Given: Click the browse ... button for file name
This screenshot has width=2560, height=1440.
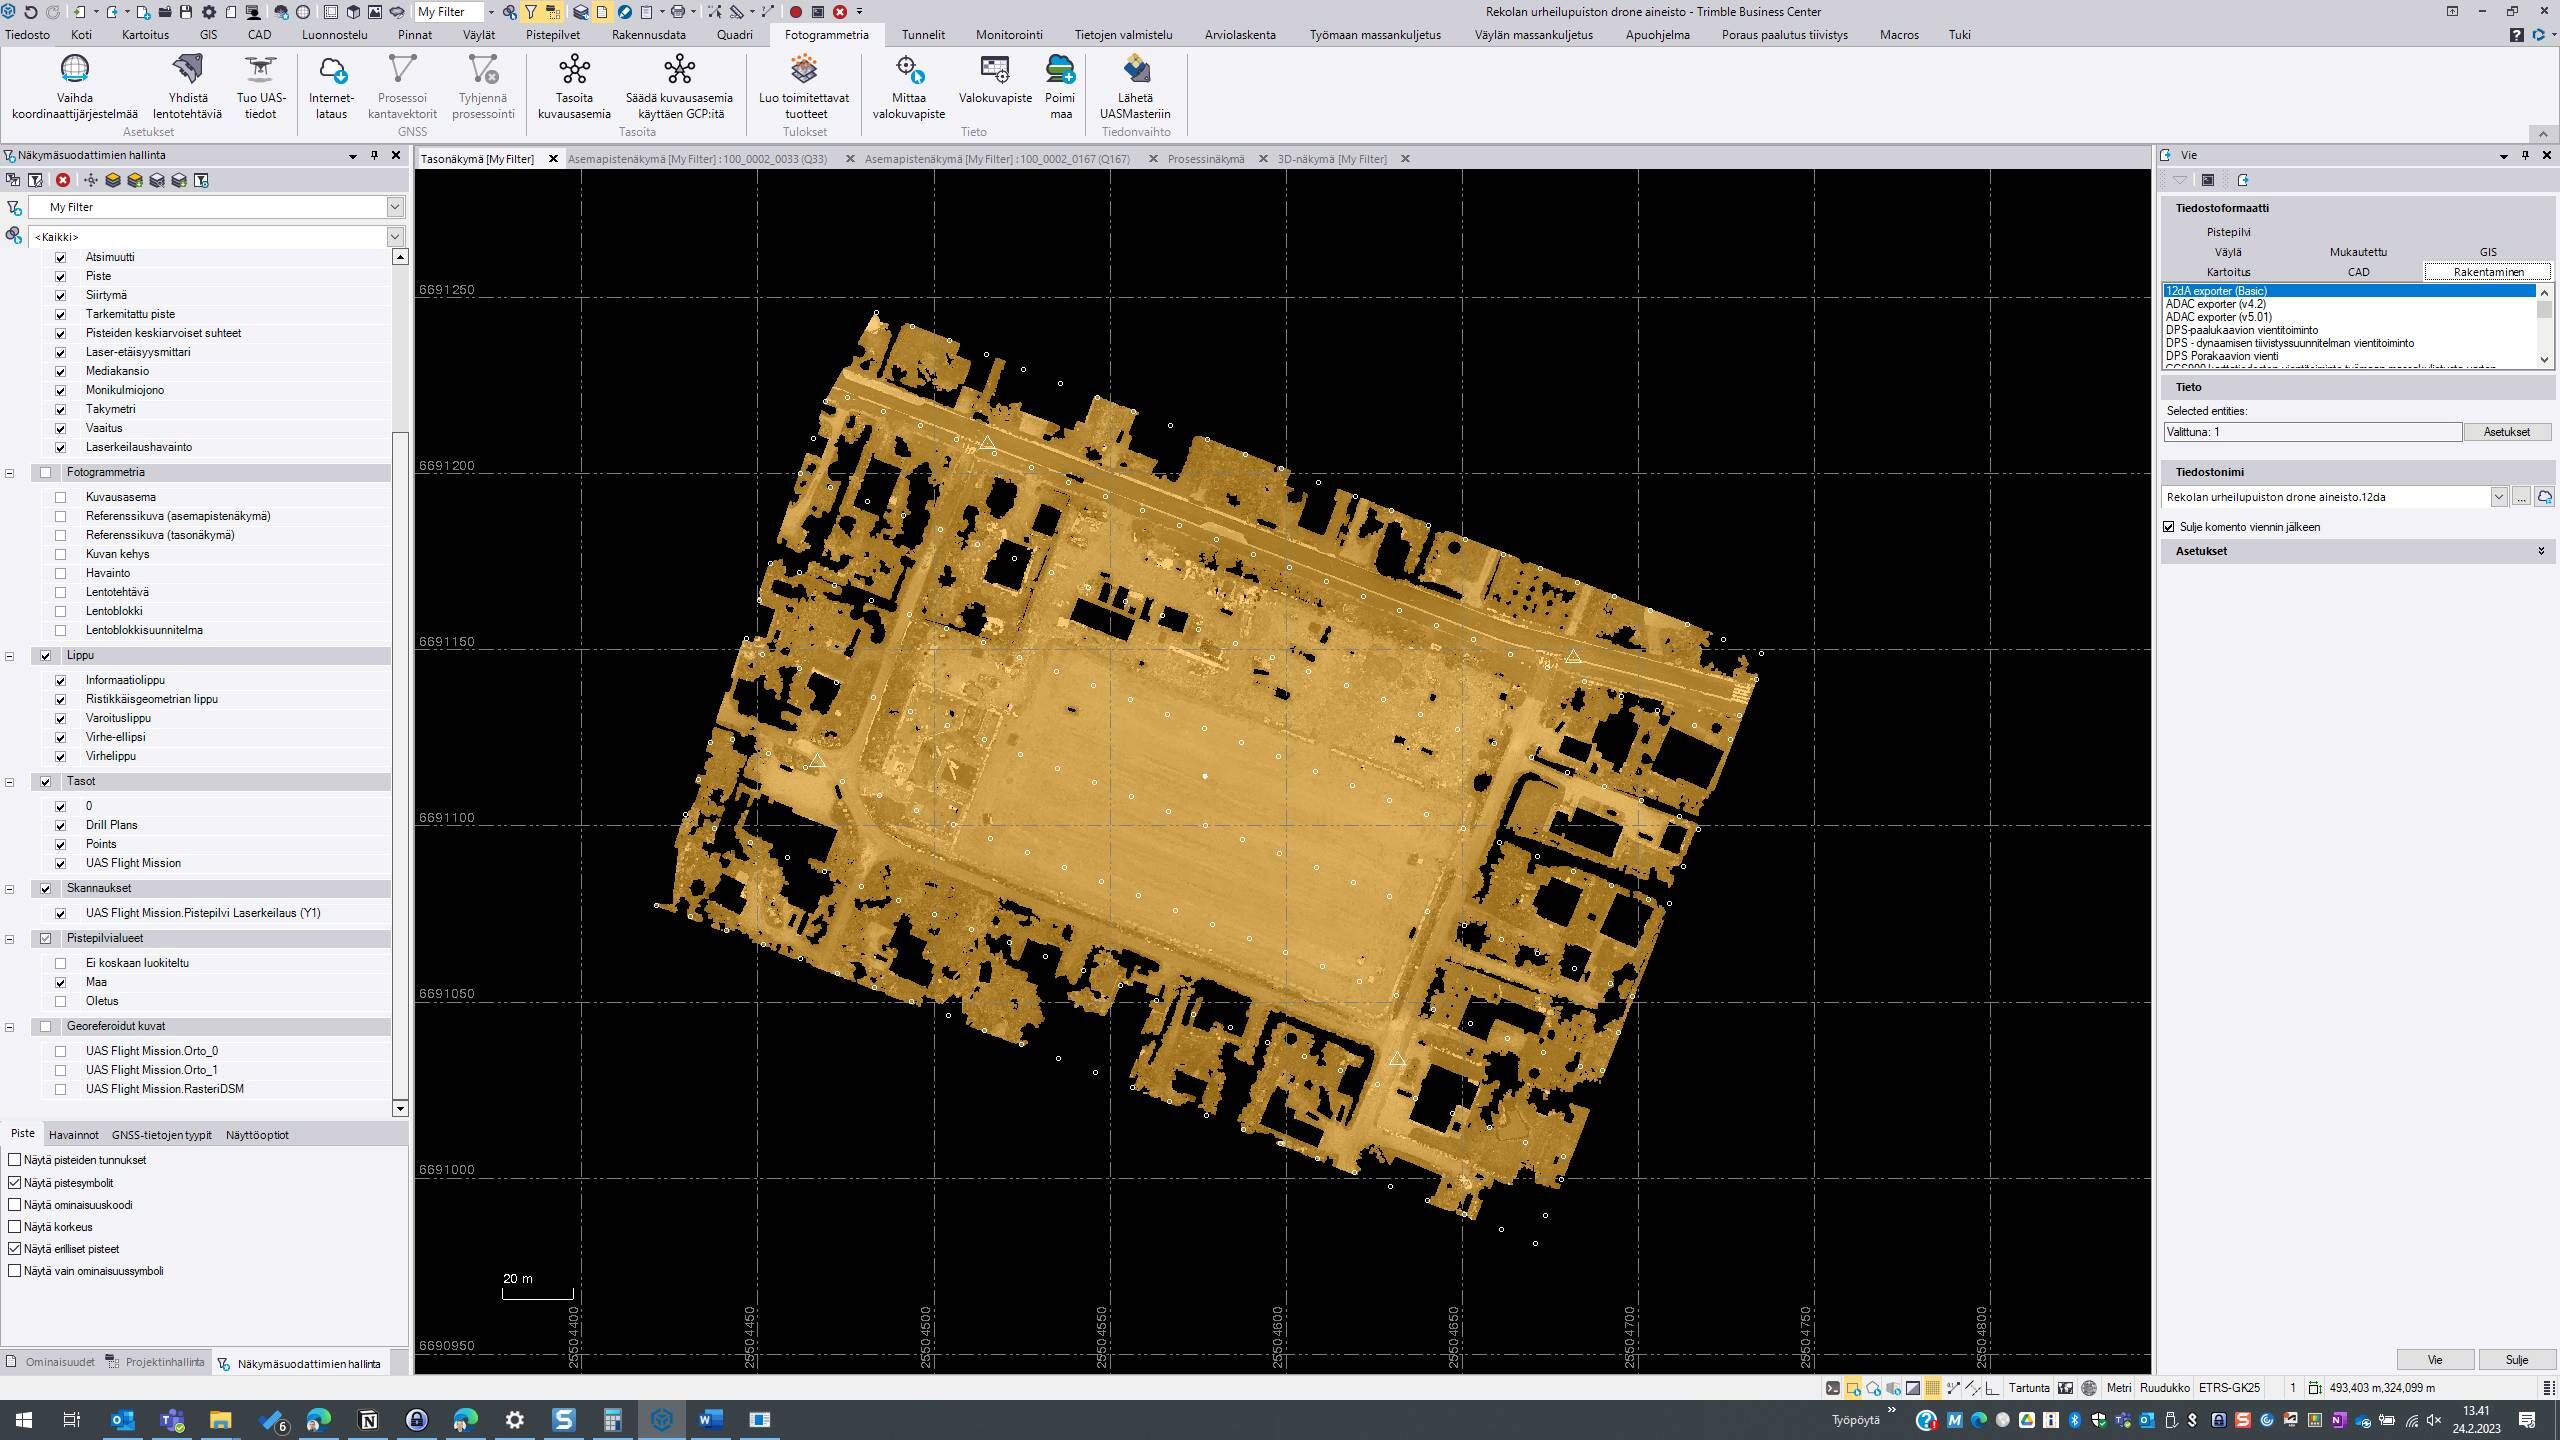Looking at the screenshot, I should 2521,497.
